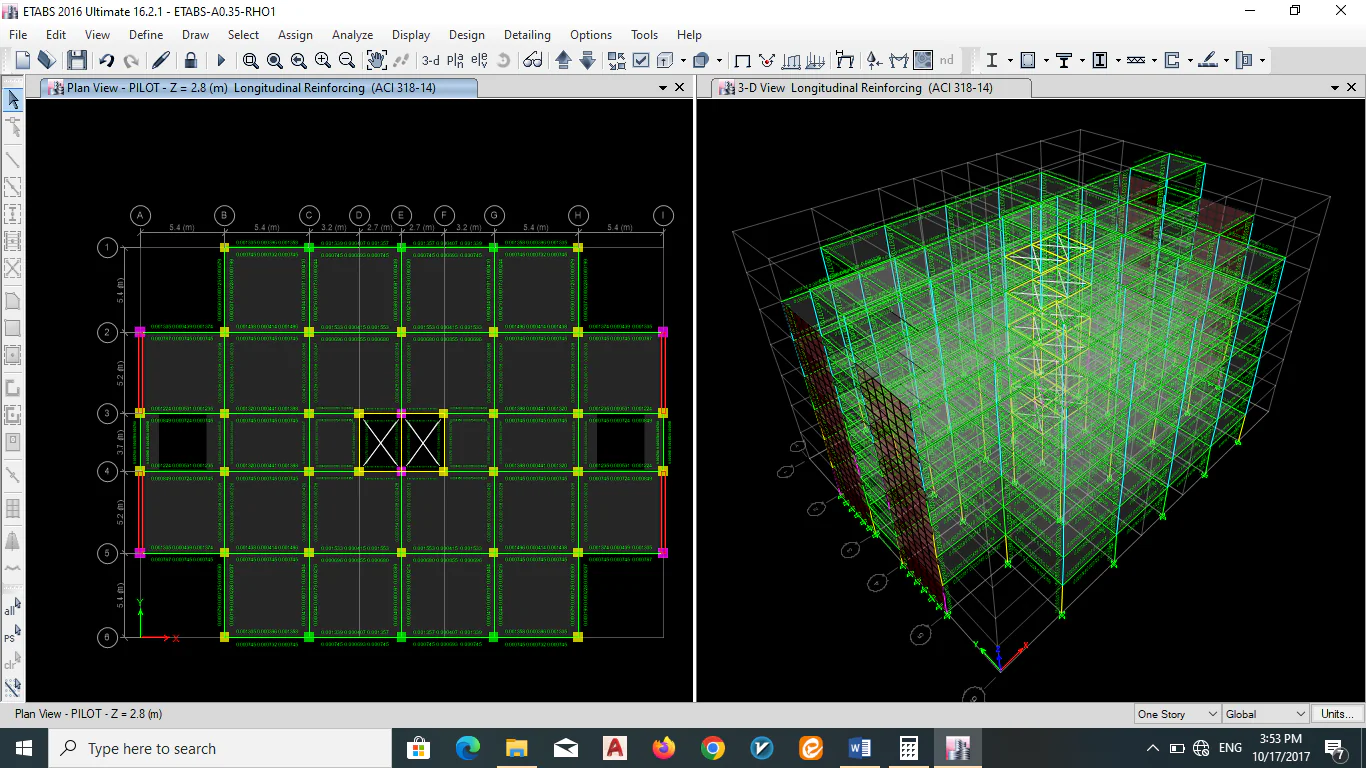Click the Run Analysis play button
Viewport: 1366px width, 768px height.
click(x=221, y=61)
